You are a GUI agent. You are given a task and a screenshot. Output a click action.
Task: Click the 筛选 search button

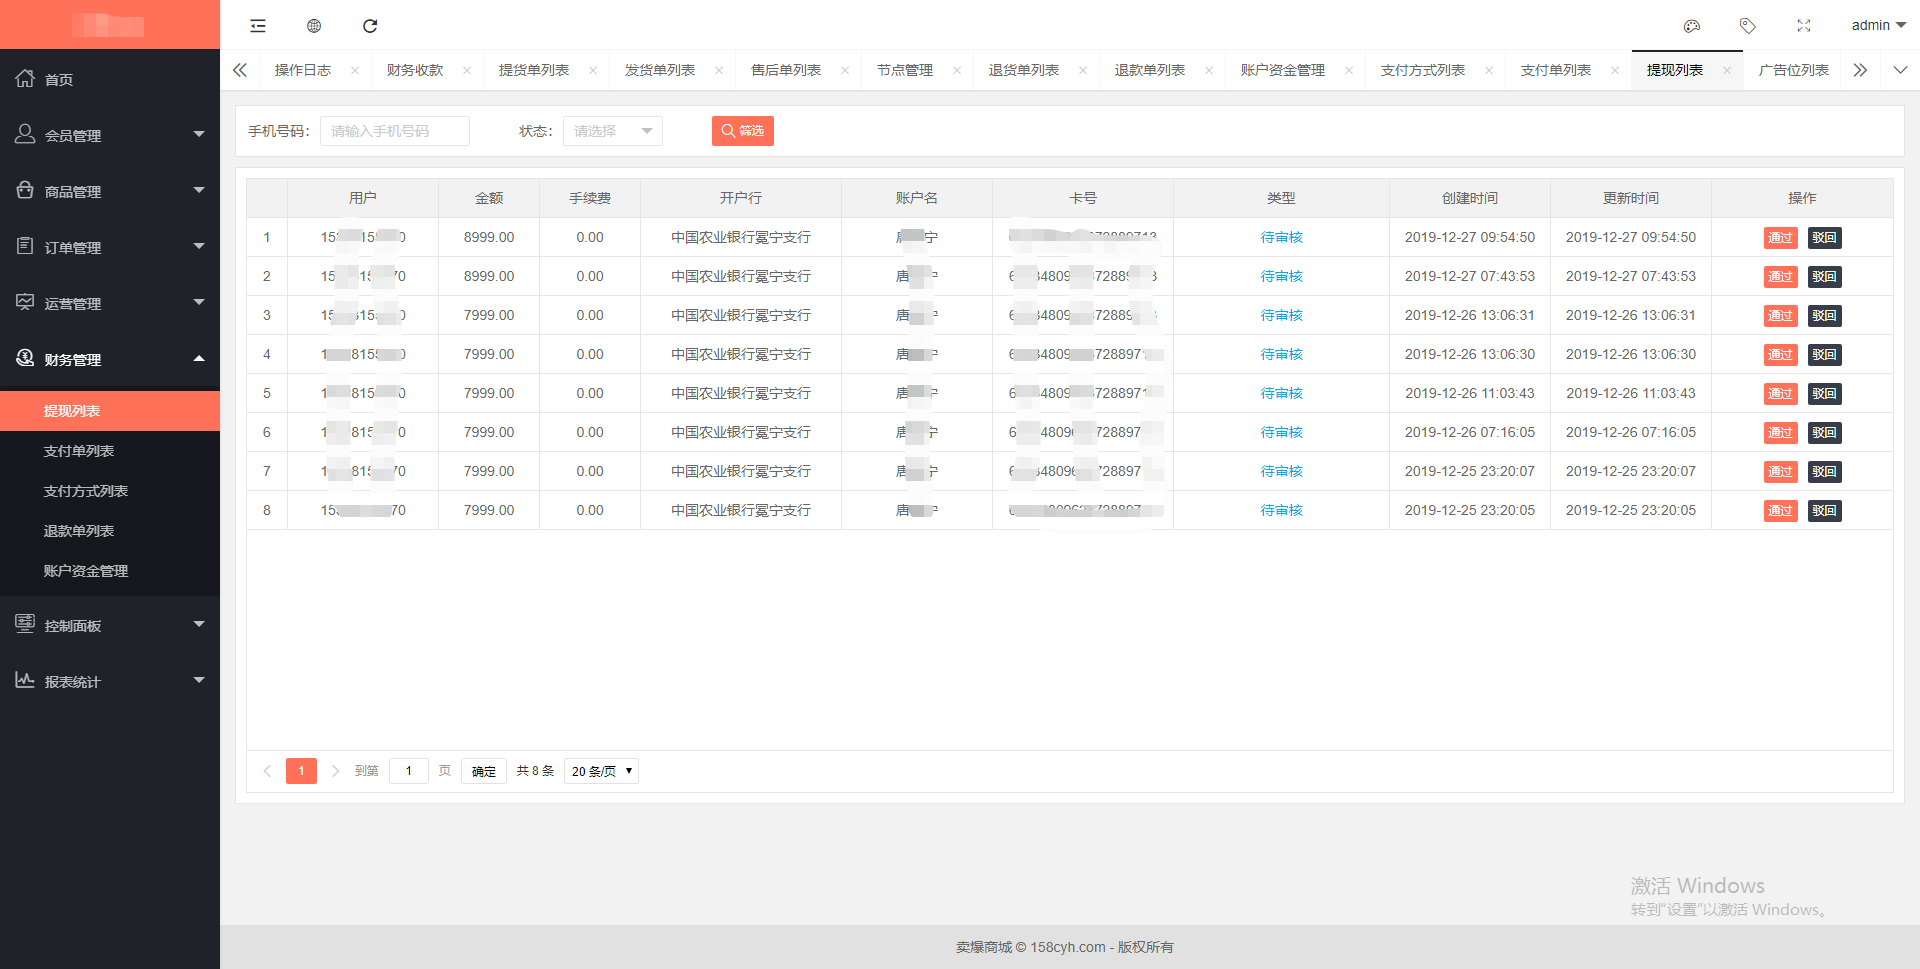click(743, 131)
